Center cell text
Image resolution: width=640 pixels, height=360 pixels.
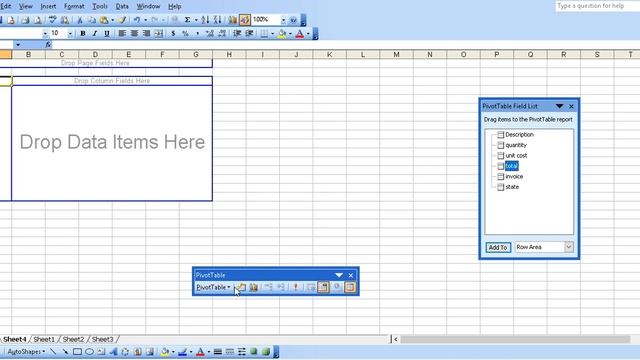click(x=134, y=33)
